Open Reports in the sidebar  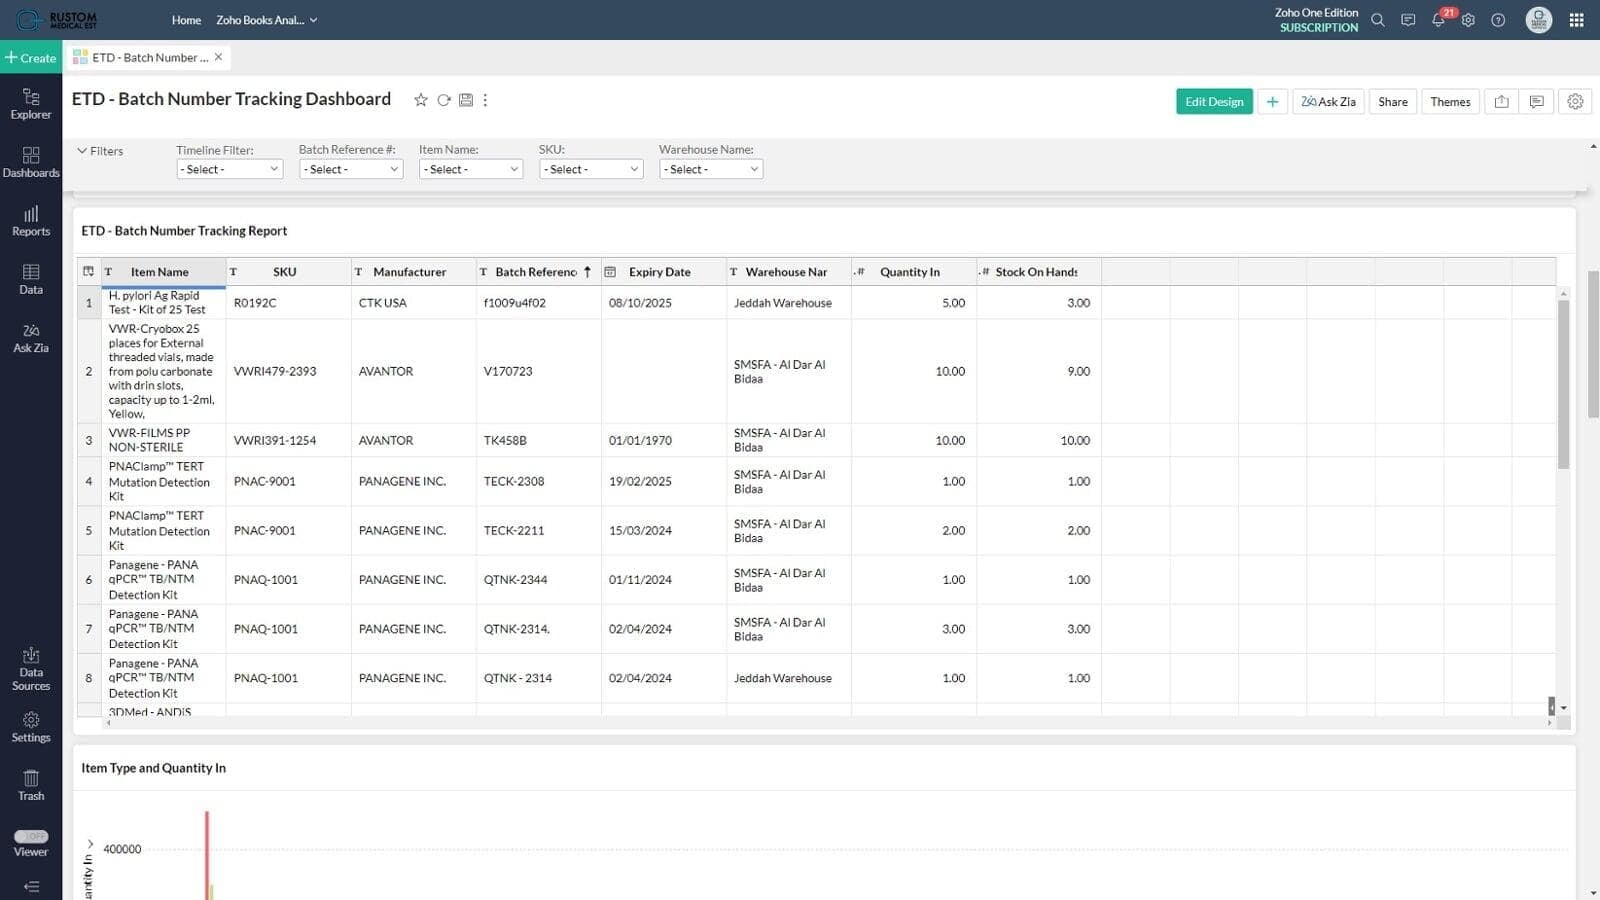(x=31, y=221)
